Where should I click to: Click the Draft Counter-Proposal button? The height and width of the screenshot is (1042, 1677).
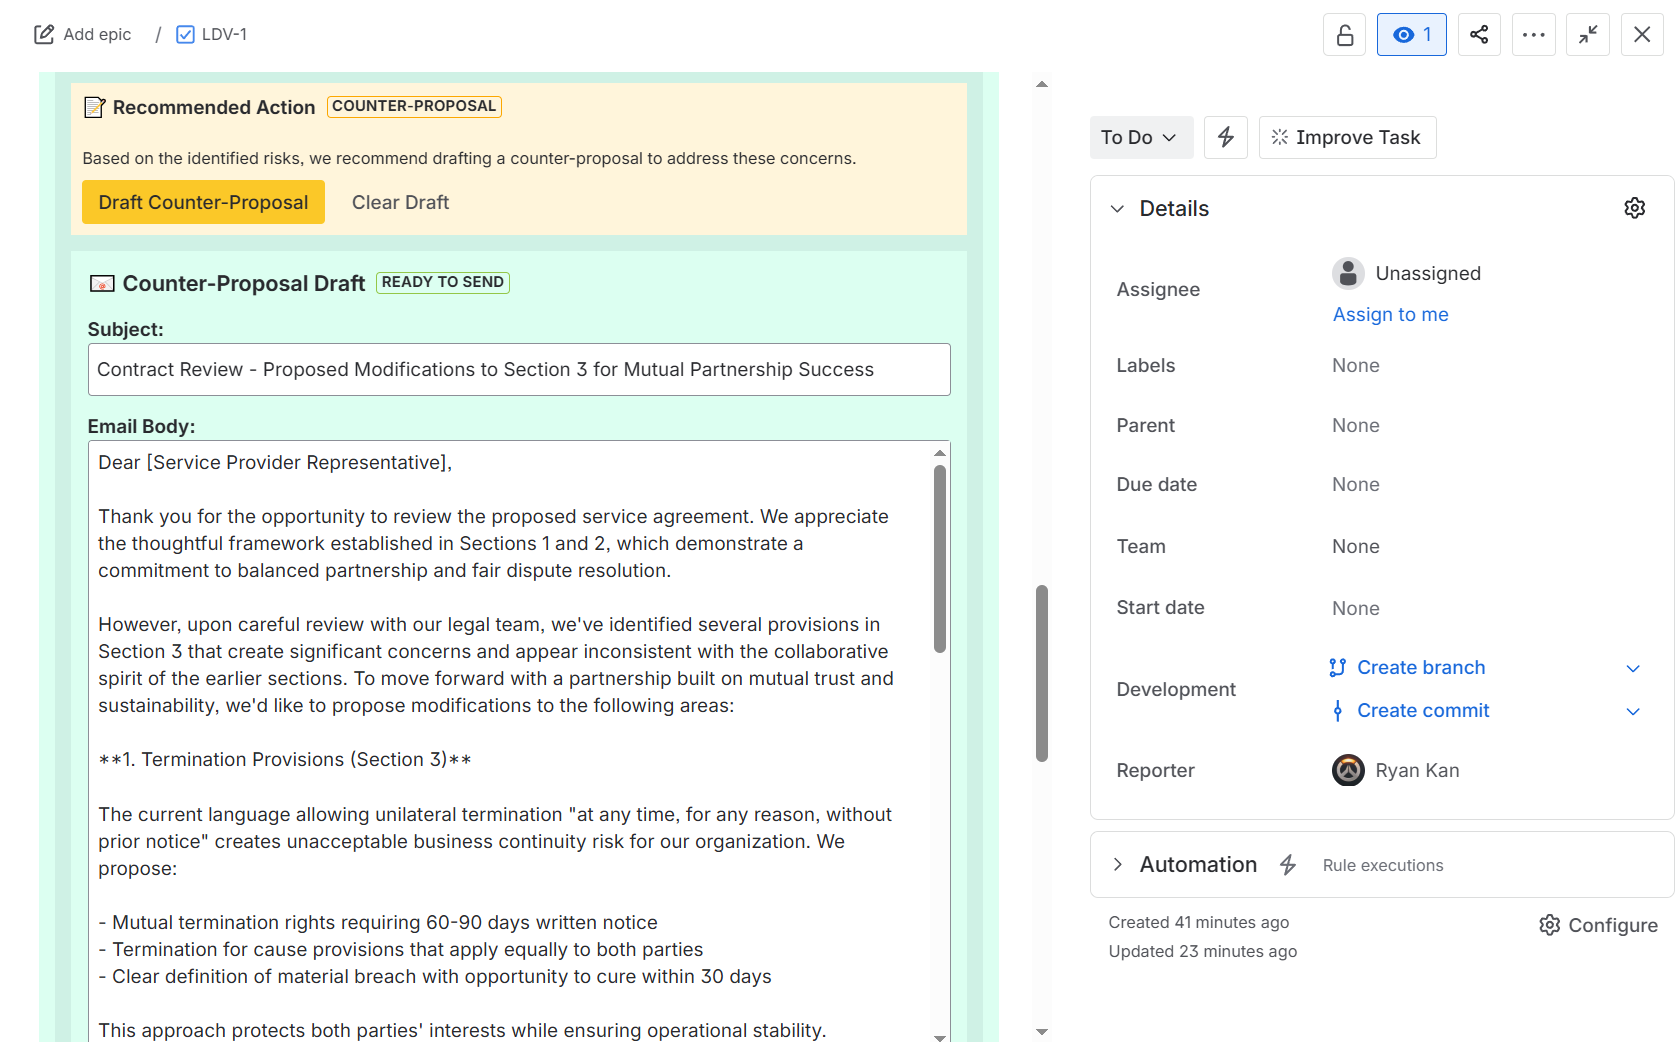tap(203, 203)
